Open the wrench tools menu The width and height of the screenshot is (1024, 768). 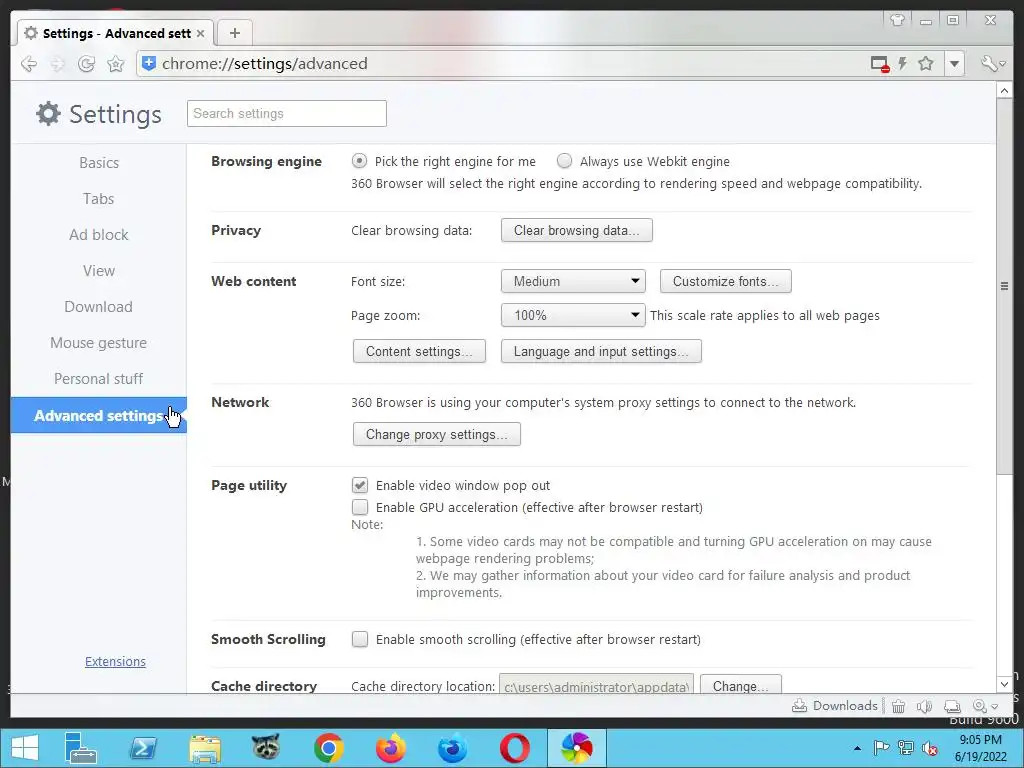pyautogui.click(x=992, y=63)
